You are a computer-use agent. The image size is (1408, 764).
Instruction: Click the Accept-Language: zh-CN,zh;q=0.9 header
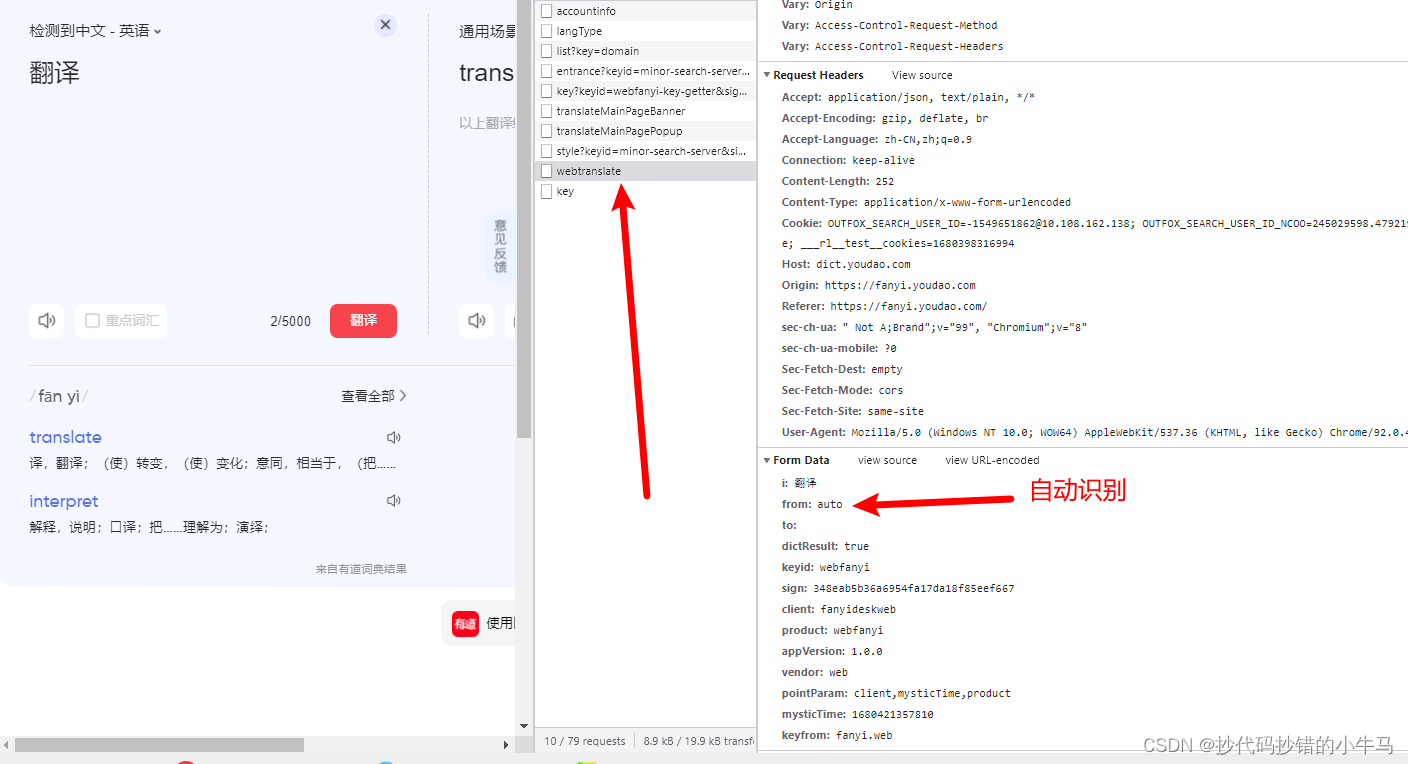pos(877,139)
